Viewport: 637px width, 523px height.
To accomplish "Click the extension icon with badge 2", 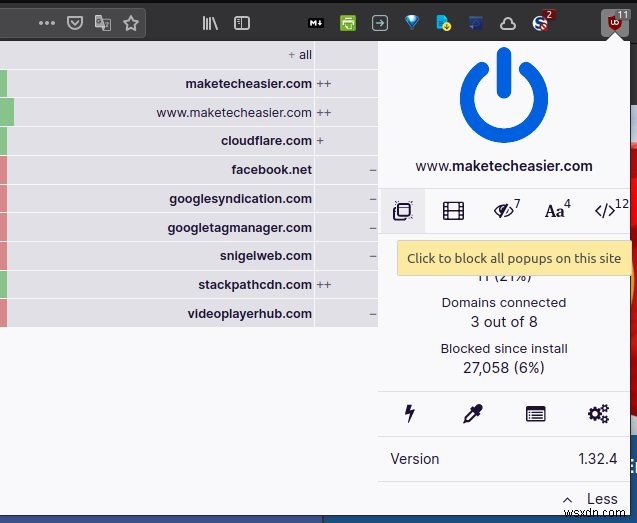I will point(542,22).
